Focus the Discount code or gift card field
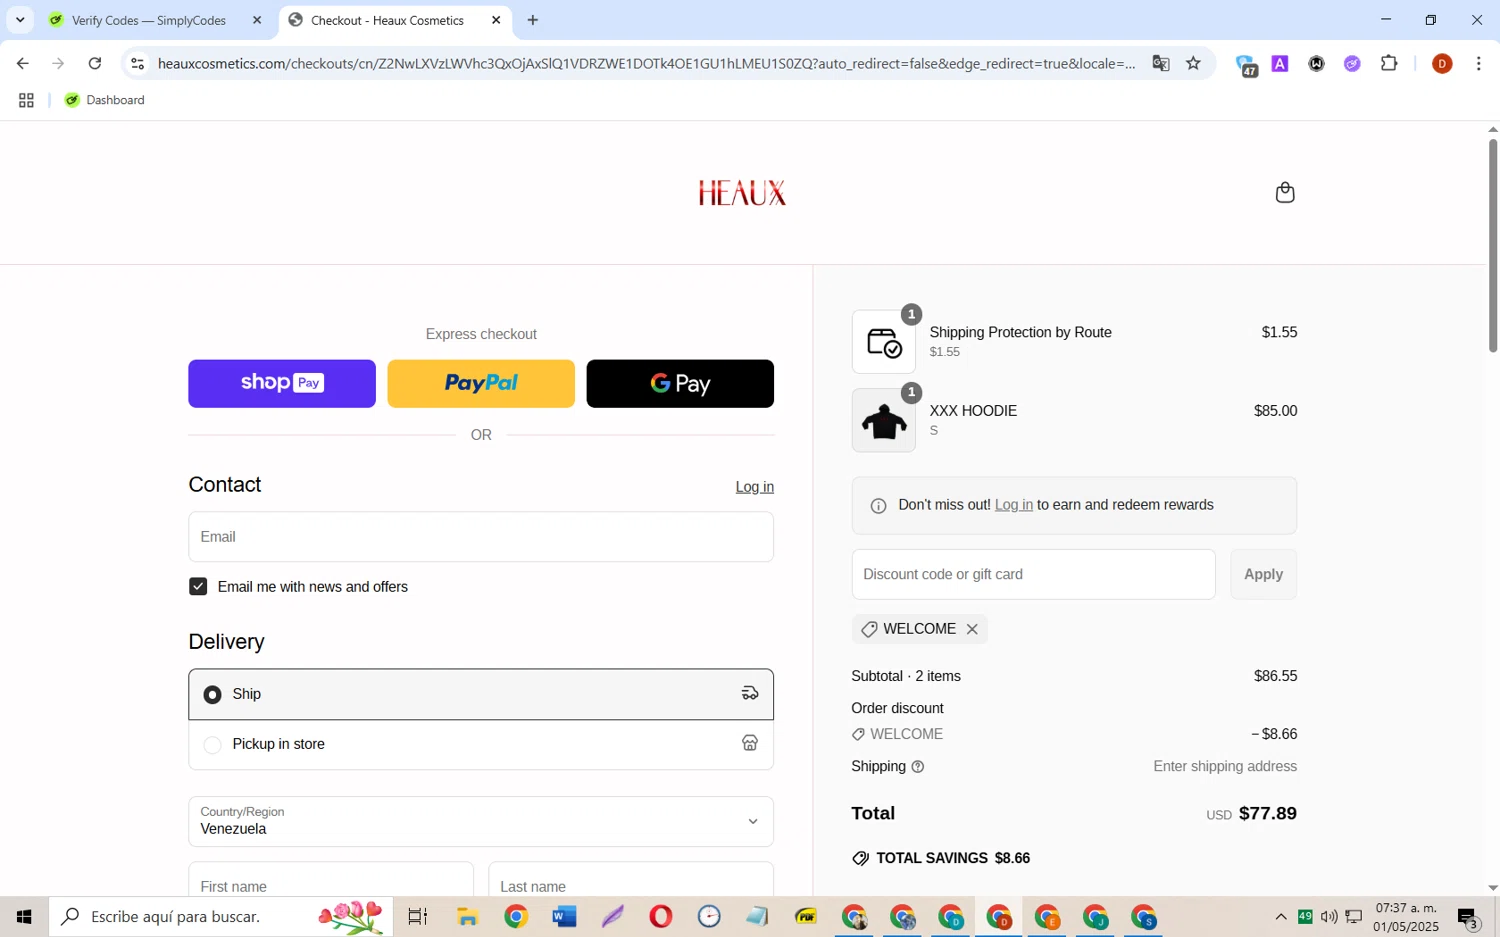The width and height of the screenshot is (1500, 937). pos(1033,575)
